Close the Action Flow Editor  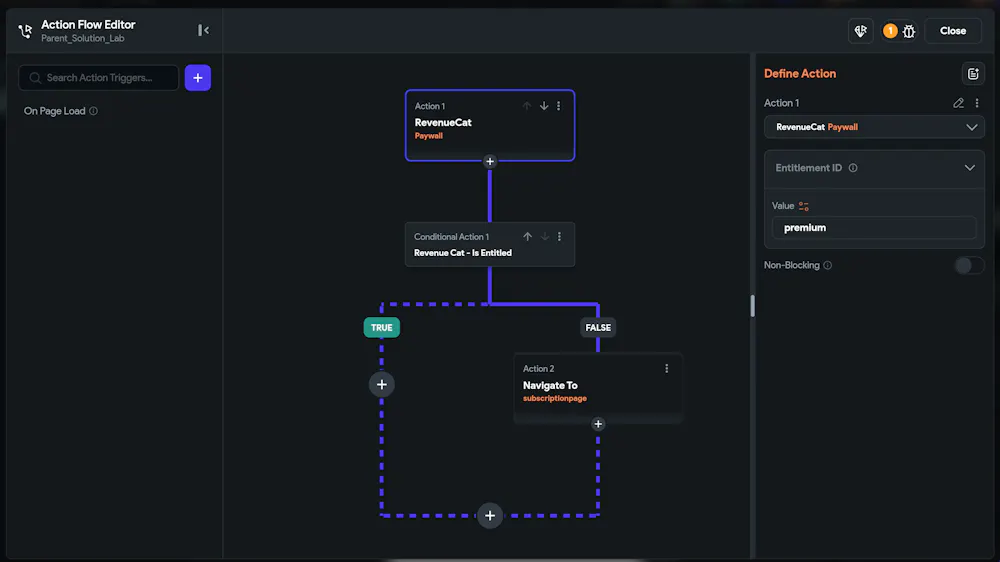pyautogui.click(x=953, y=31)
